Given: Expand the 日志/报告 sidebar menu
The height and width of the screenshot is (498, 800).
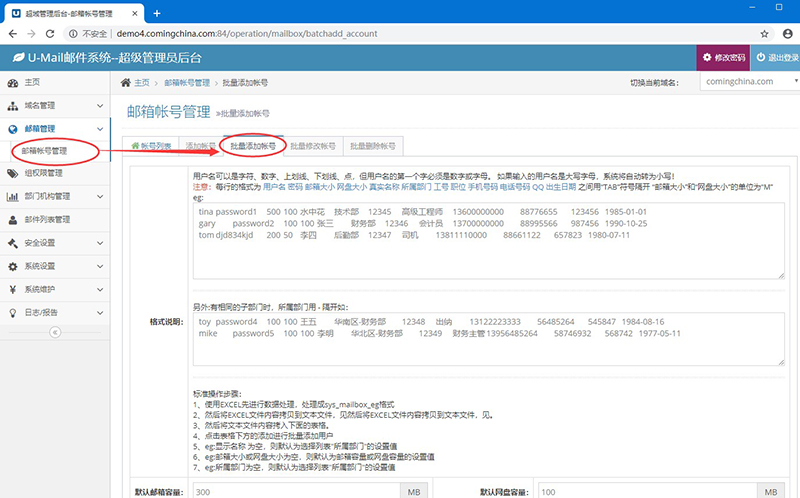Looking at the screenshot, I should (x=55, y=312).
